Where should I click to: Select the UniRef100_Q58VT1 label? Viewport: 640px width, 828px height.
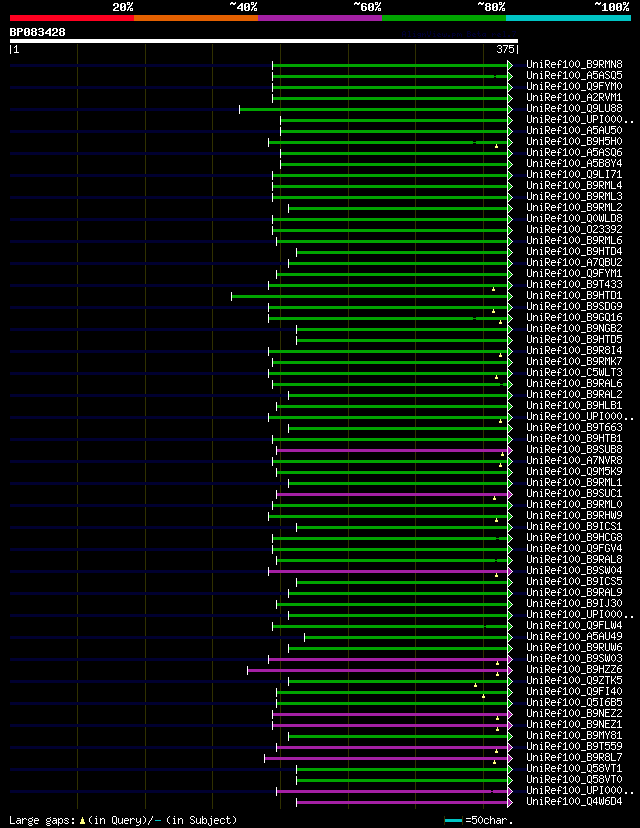pyautogui.click(x=574, y=768)
